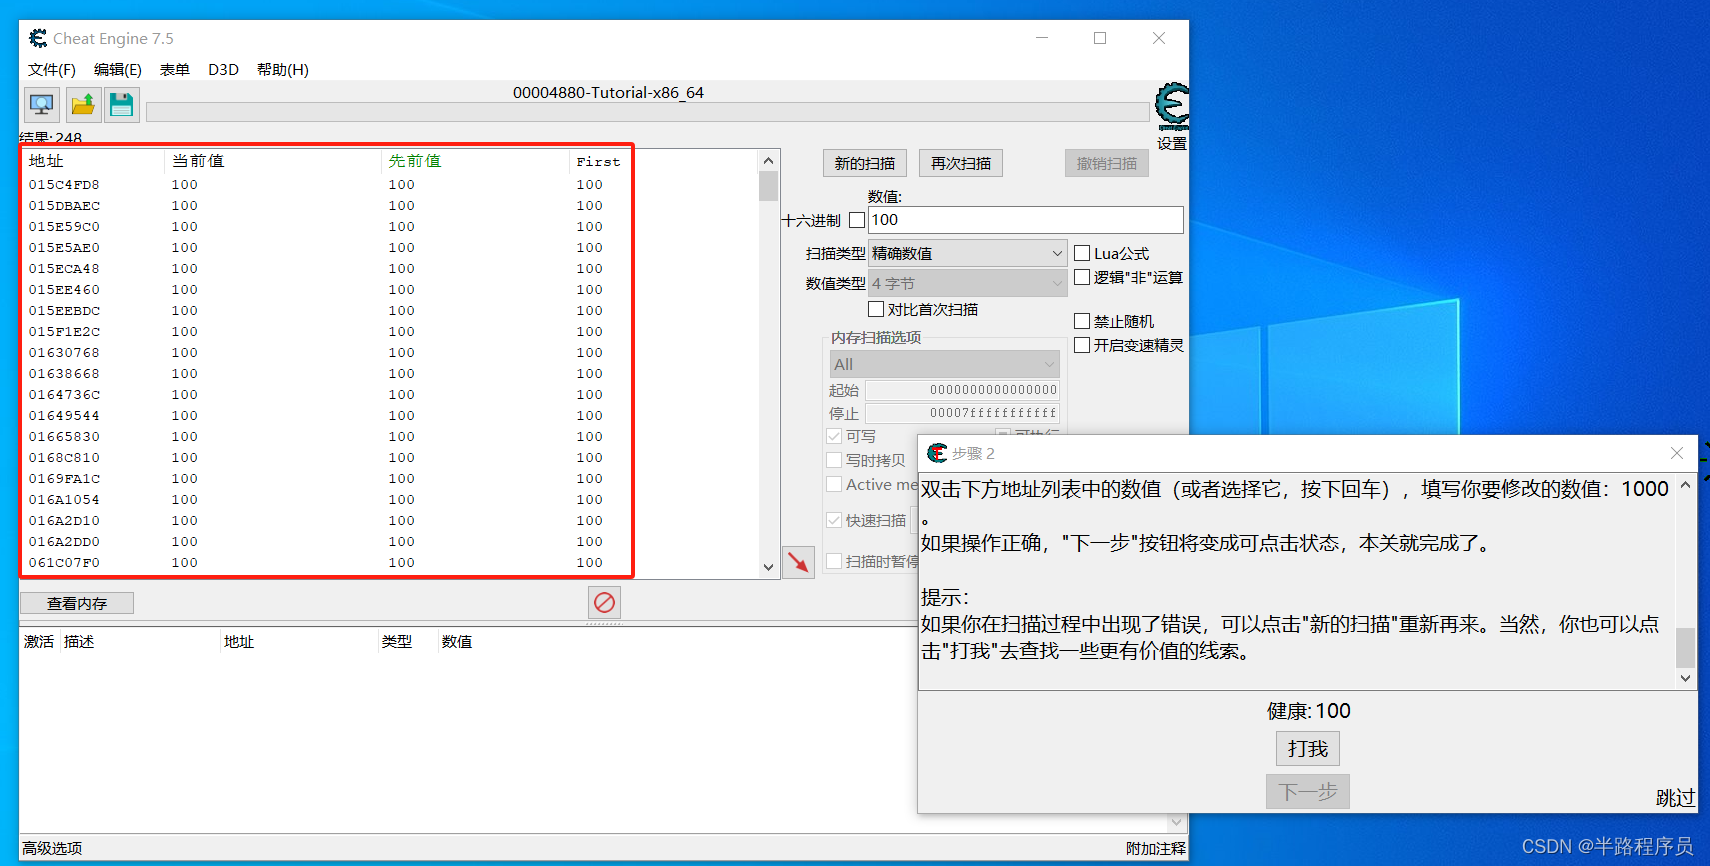Viewport: 1710px width, 866px height.
Task: Toggle the writable memory checkbox
Action: (834, 436)
